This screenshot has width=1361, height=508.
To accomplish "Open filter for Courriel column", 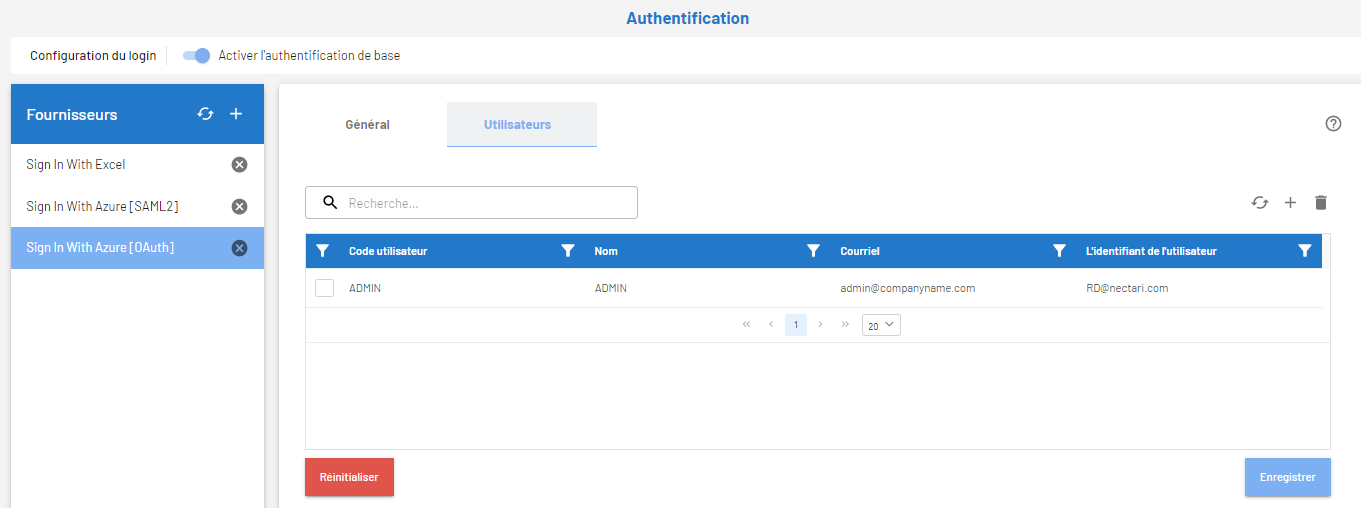I will click(x=1059, y=251).
